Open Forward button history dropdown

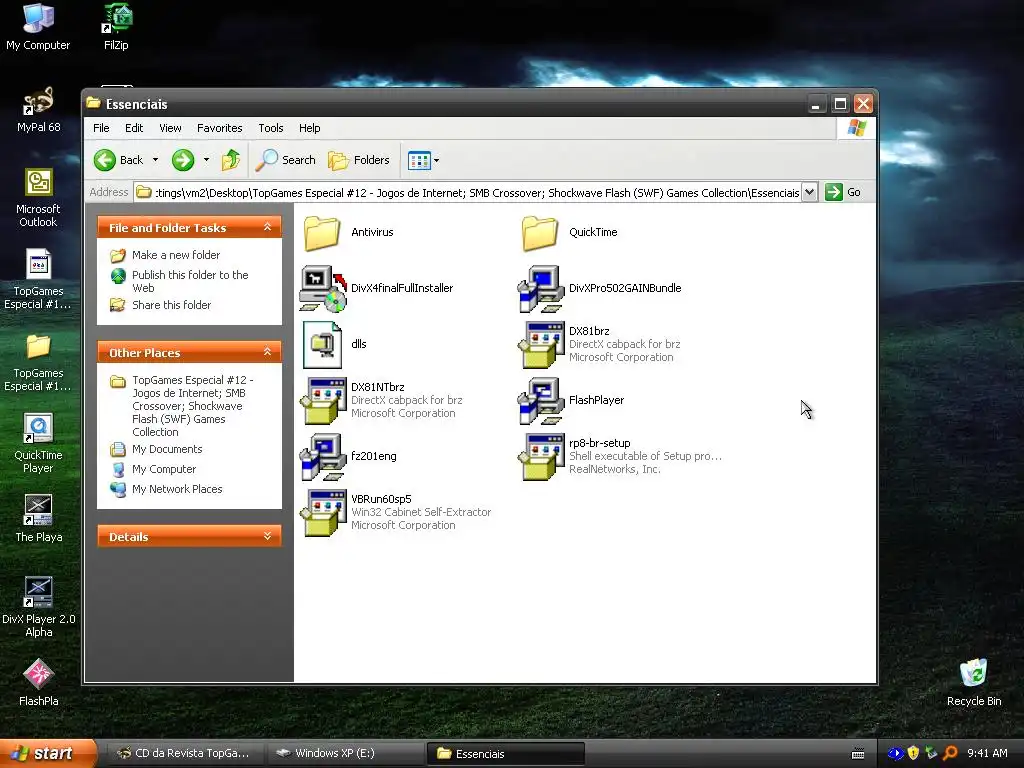[206, 160]
